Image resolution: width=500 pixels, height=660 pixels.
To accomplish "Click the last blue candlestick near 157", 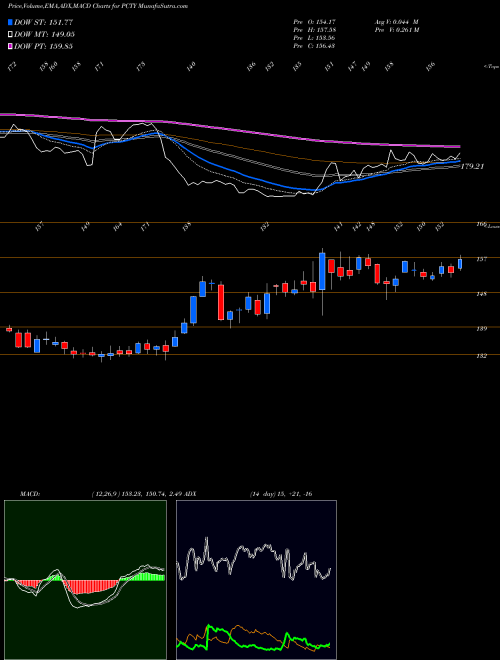I will coord(460,264).
